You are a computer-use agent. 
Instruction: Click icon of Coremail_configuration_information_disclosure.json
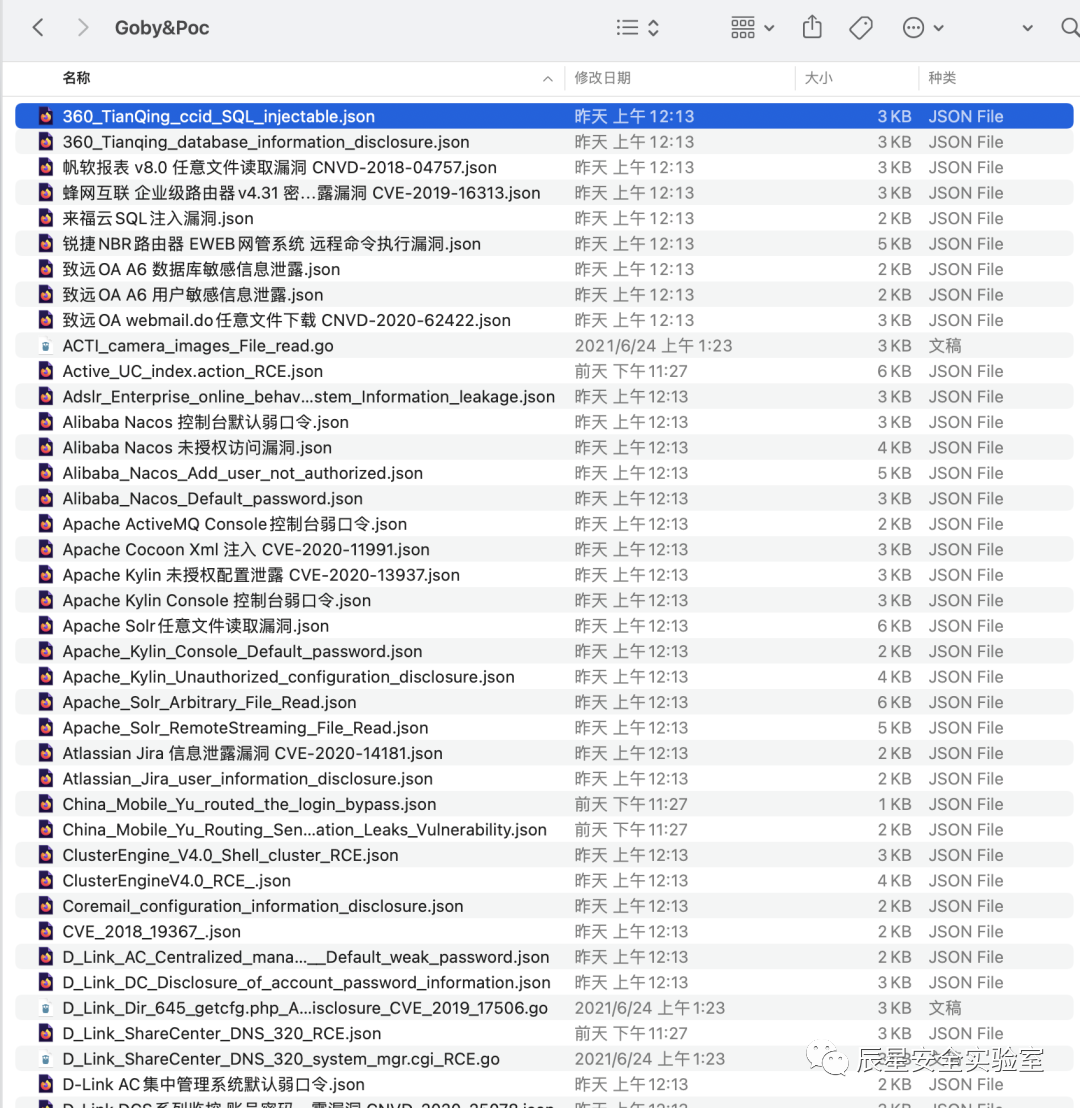coord(46,905)
